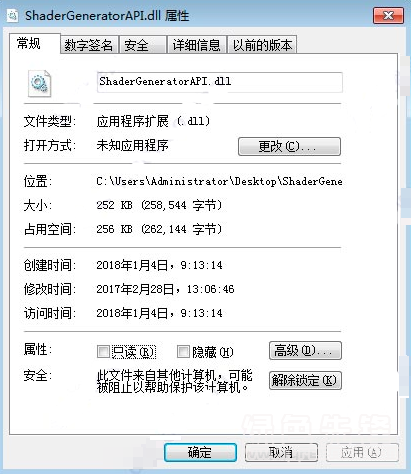
Task: Toggle the 隐藏 hidden checkbox
Action: click(x=183, y=351)
